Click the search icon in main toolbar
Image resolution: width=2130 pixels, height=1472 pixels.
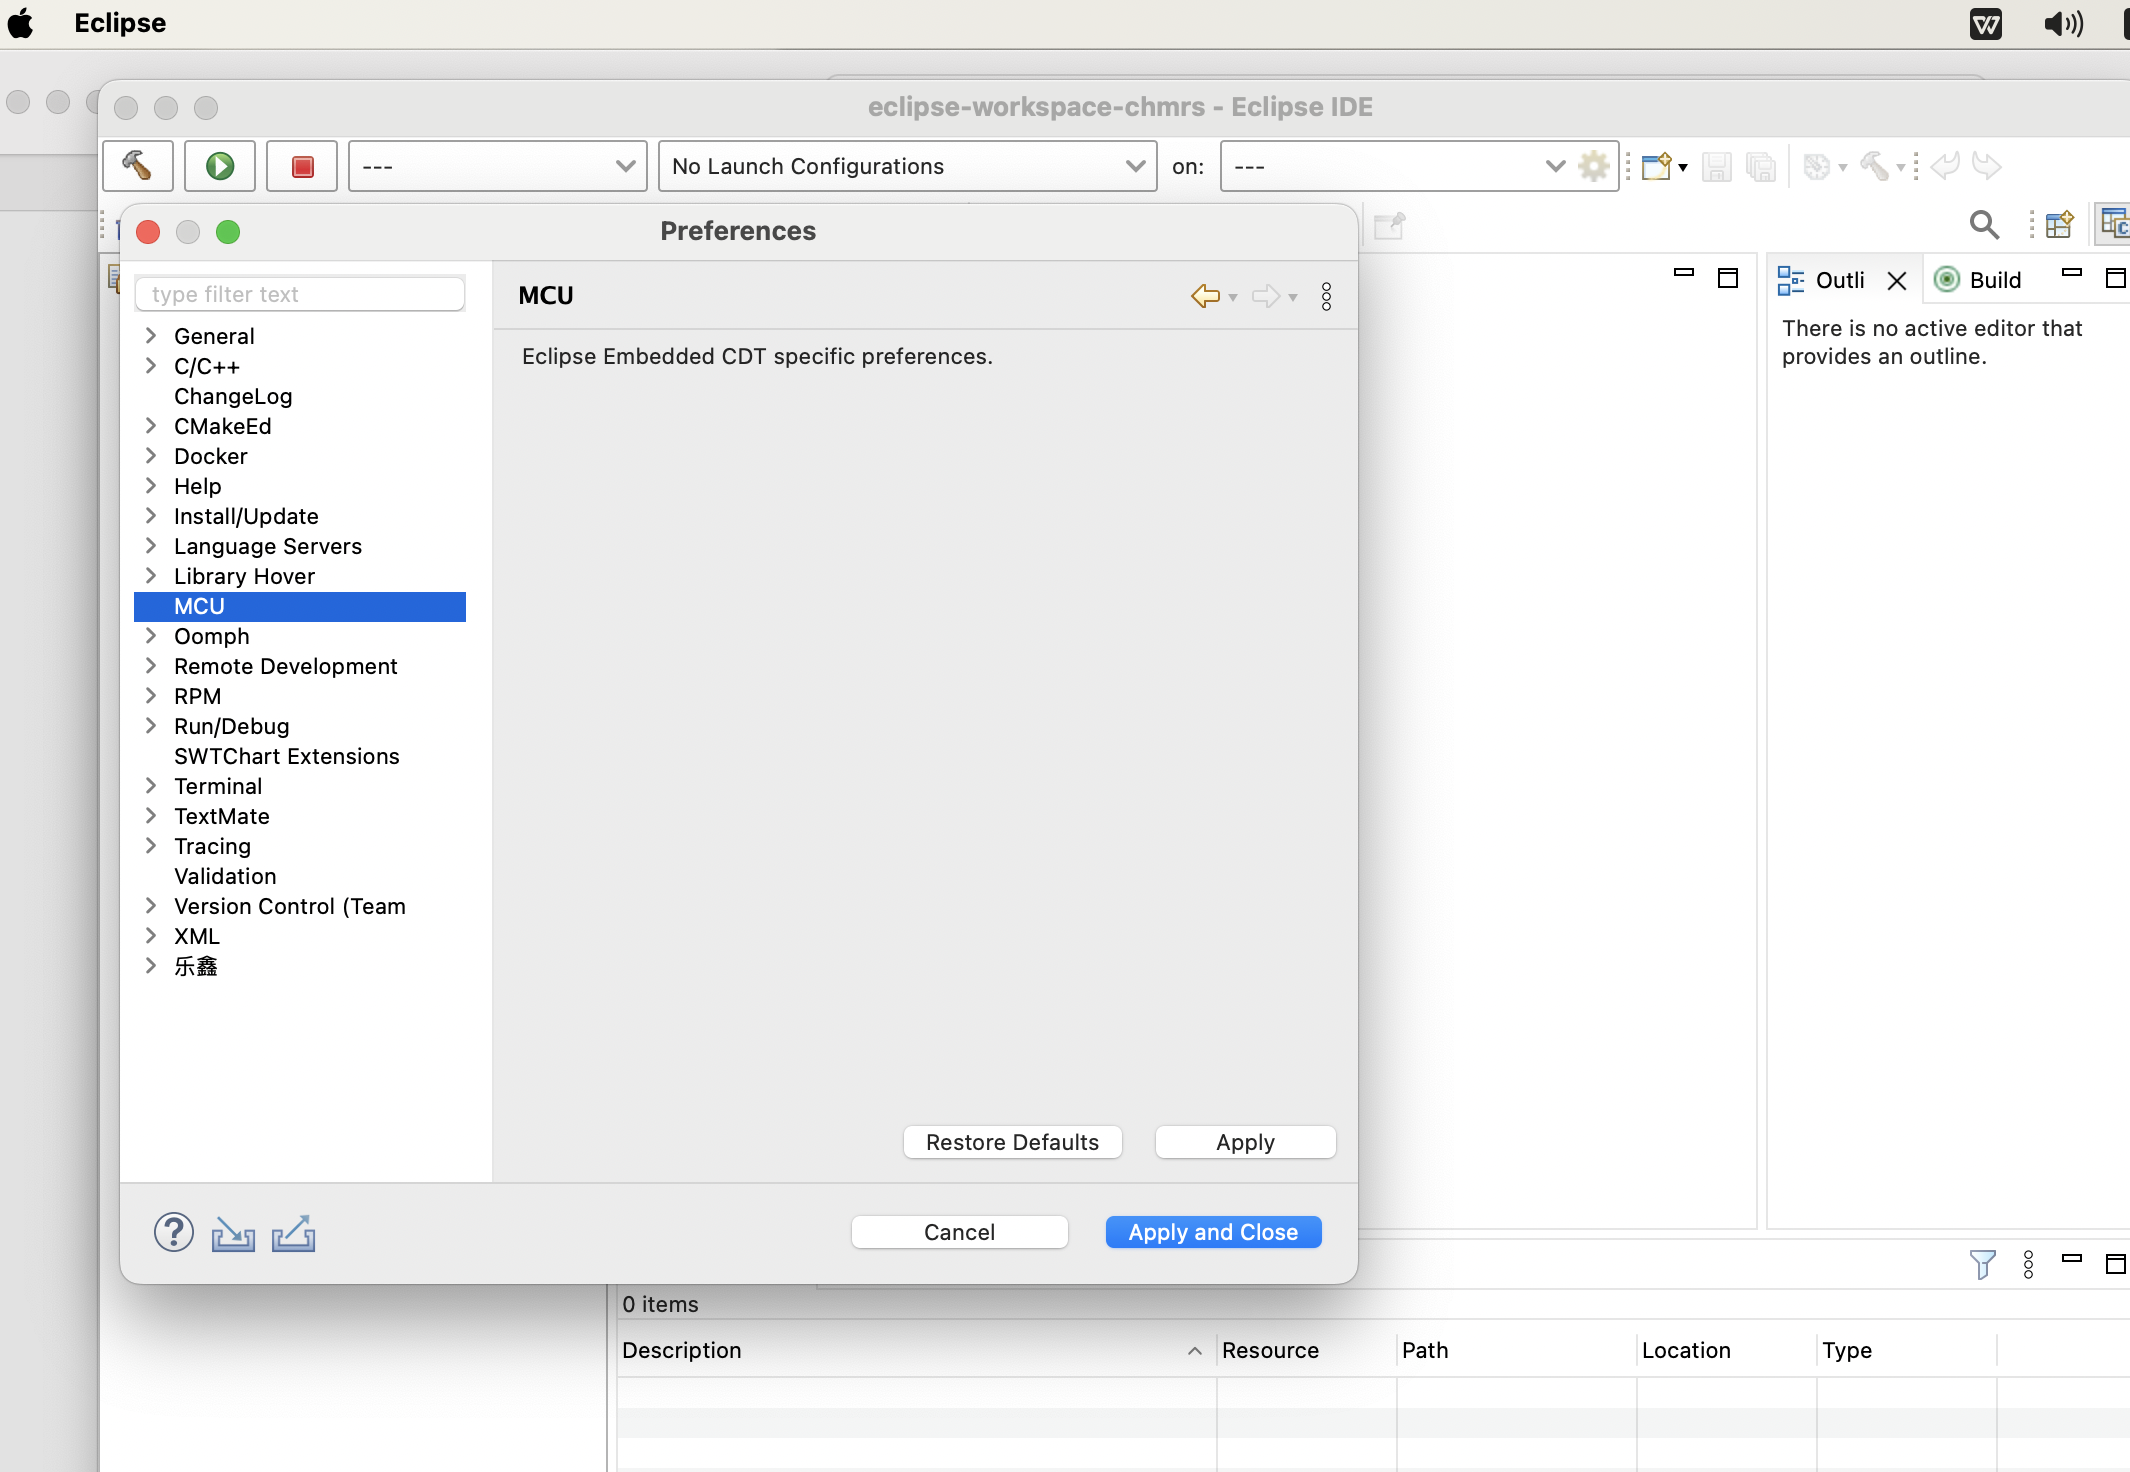click(1986, 225)
